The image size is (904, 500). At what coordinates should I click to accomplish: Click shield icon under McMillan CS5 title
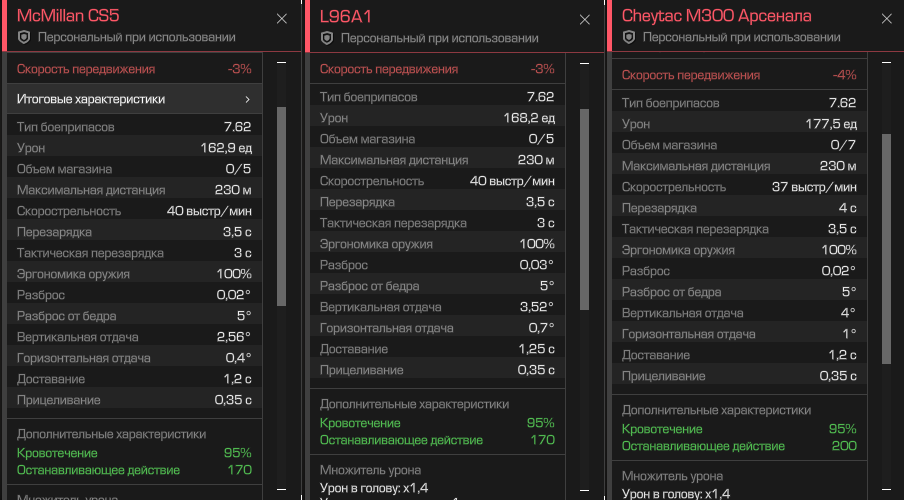(24, 37)
